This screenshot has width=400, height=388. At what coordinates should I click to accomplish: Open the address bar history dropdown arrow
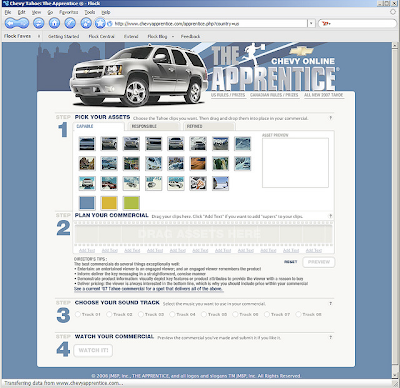[x=311, y=24]
